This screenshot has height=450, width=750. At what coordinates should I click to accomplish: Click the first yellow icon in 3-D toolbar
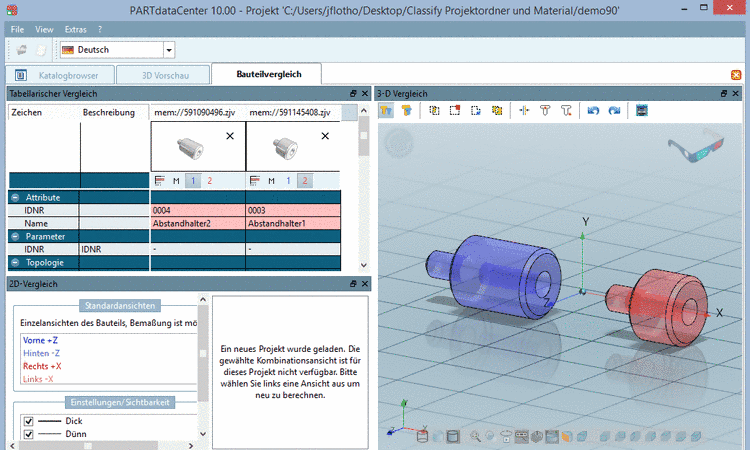pyautogui.click(x=386, y=110)
